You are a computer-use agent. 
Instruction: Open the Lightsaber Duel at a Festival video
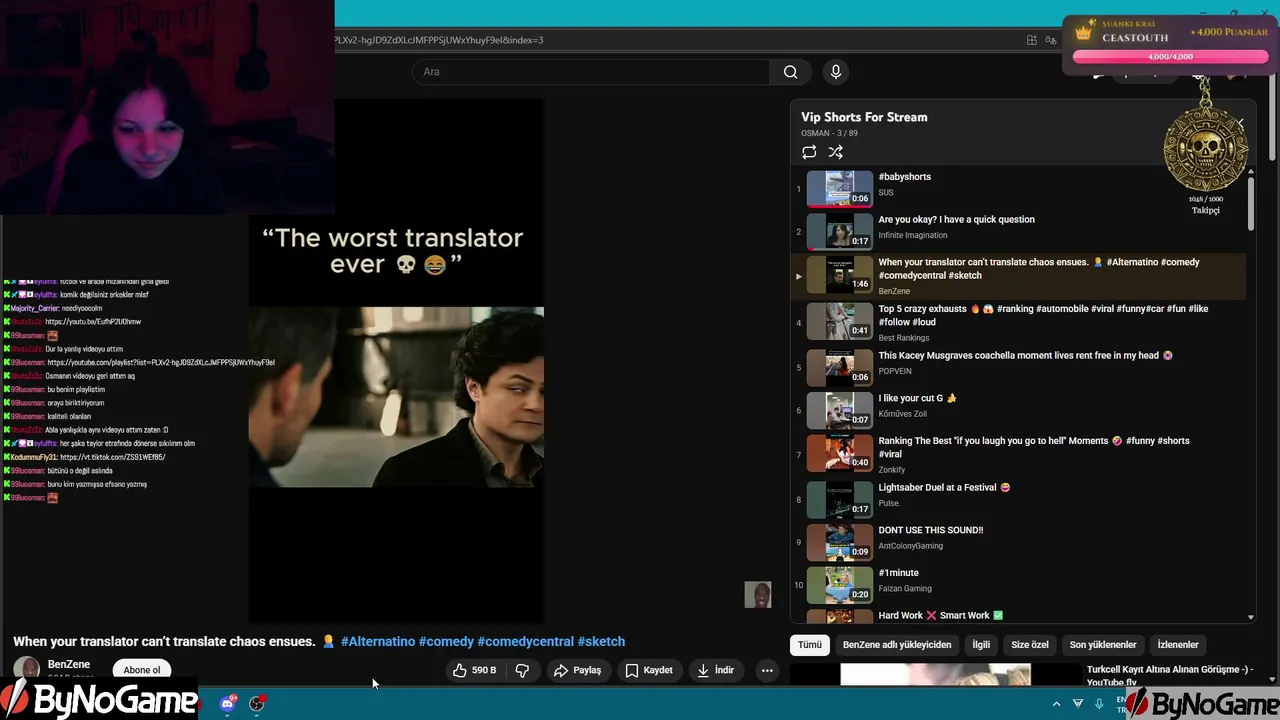coord(1020,499)
